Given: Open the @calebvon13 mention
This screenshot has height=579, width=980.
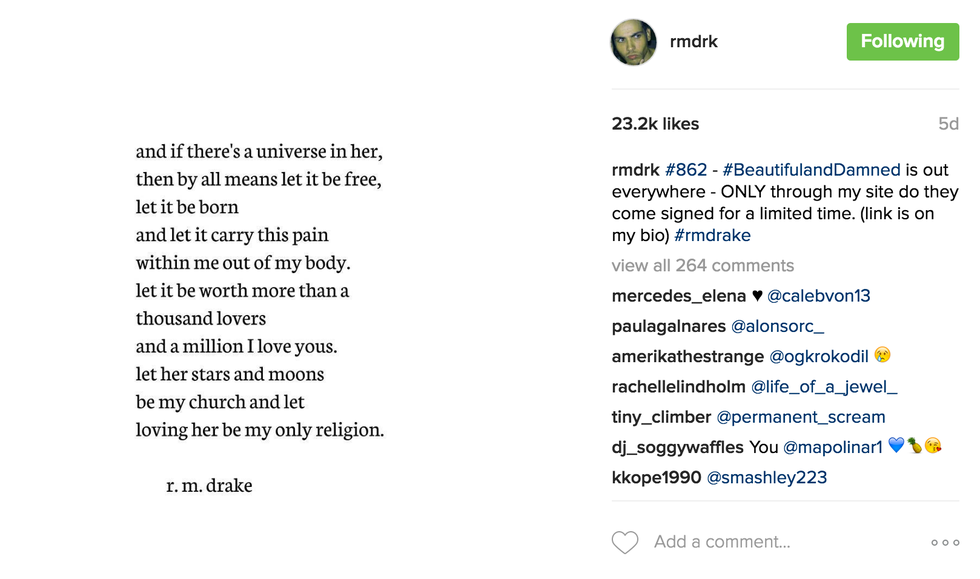Looking at the screenshot, I should 819,296.
